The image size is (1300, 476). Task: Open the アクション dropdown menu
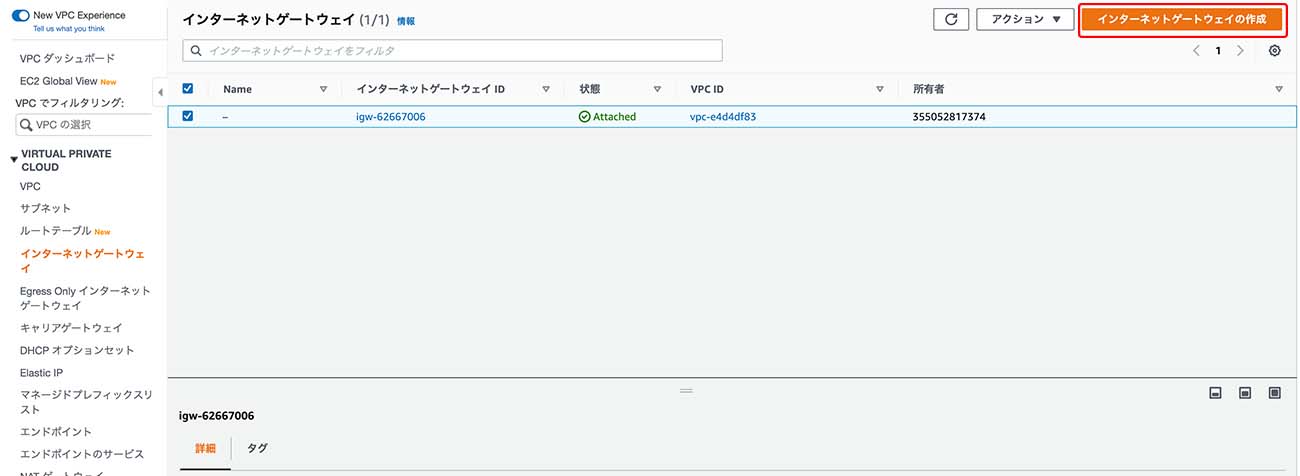(x=1025, y=19)
